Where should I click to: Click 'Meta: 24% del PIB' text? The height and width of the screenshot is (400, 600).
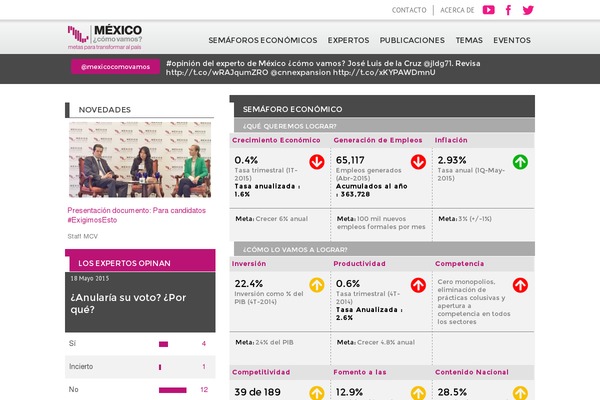tap(264, 342)
